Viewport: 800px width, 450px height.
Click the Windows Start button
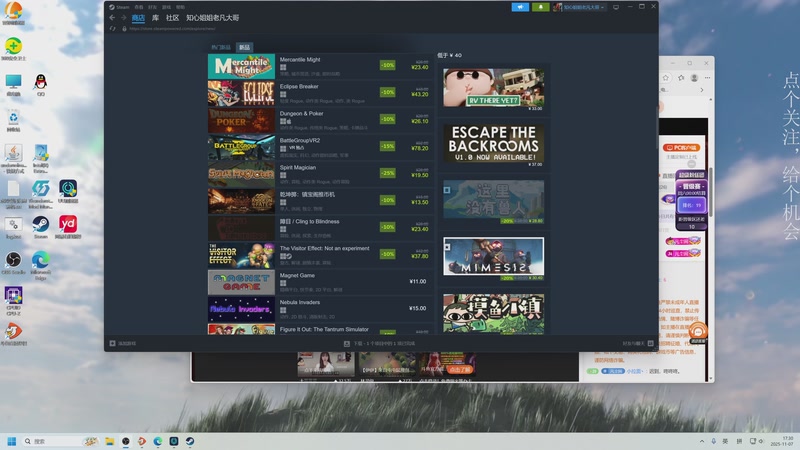click(12, 441)
